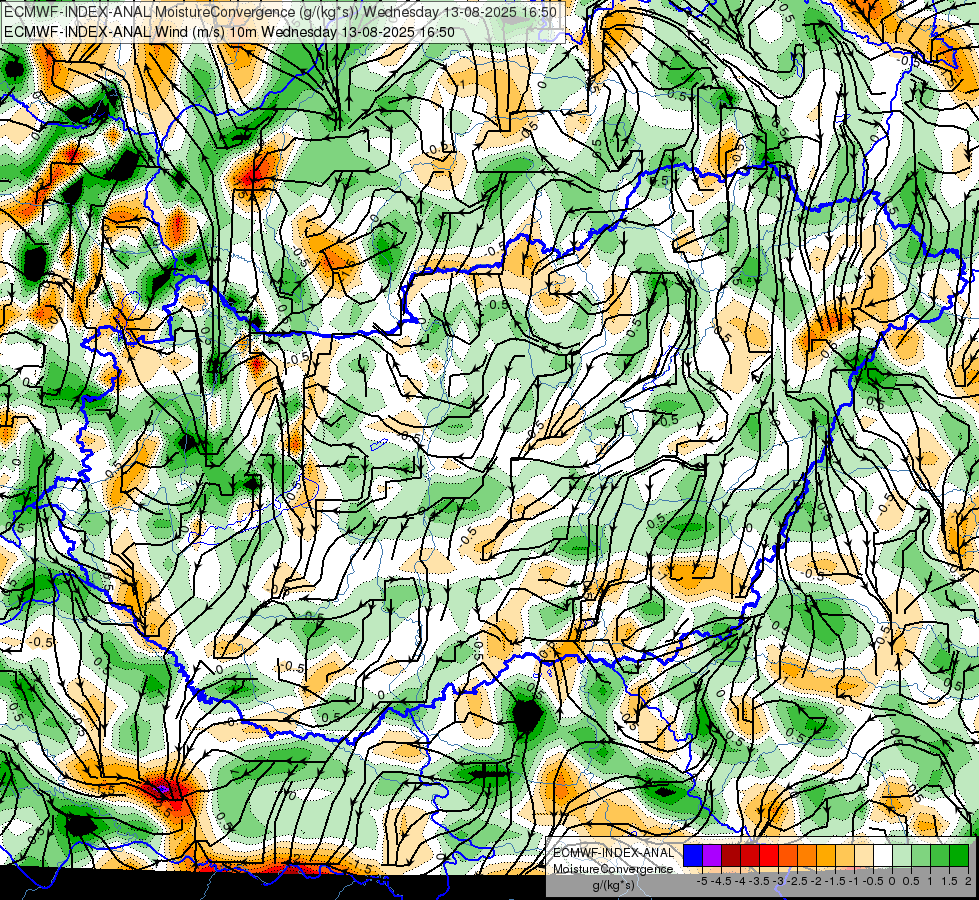Screen dimensions: 979x900
Task: Click the purple legend color swatch
Action: coord(712,855)
